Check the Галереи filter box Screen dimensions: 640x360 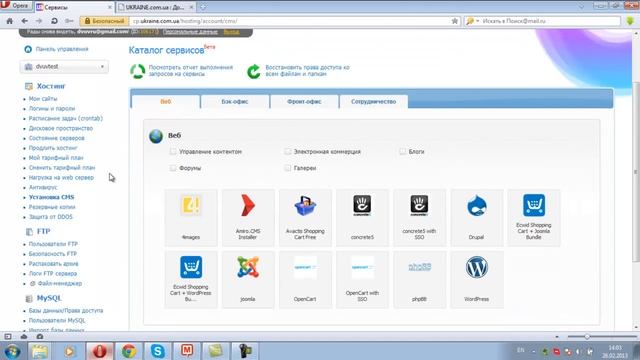click(x=288, y=168)
